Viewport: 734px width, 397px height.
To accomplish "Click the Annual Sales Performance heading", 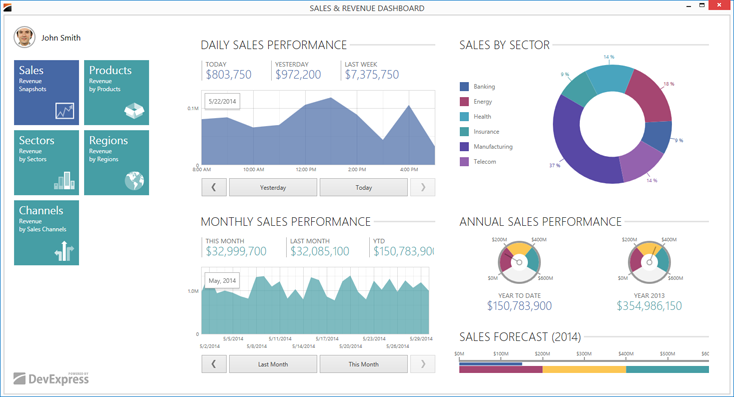I will tap(540, 221).
